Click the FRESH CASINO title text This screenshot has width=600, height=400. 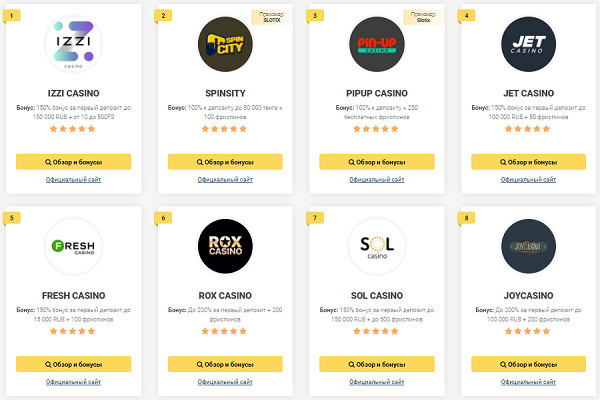click(x=74, y=296)
